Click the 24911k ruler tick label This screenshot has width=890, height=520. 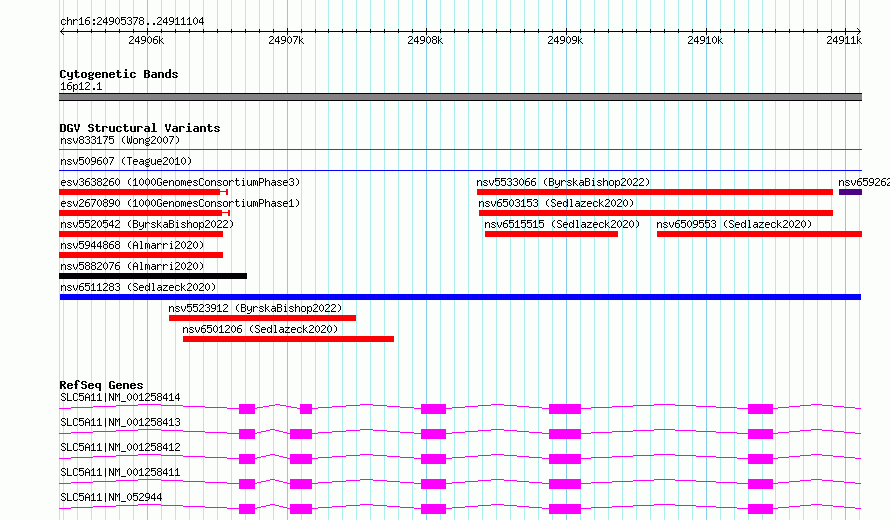pos(844,40)
